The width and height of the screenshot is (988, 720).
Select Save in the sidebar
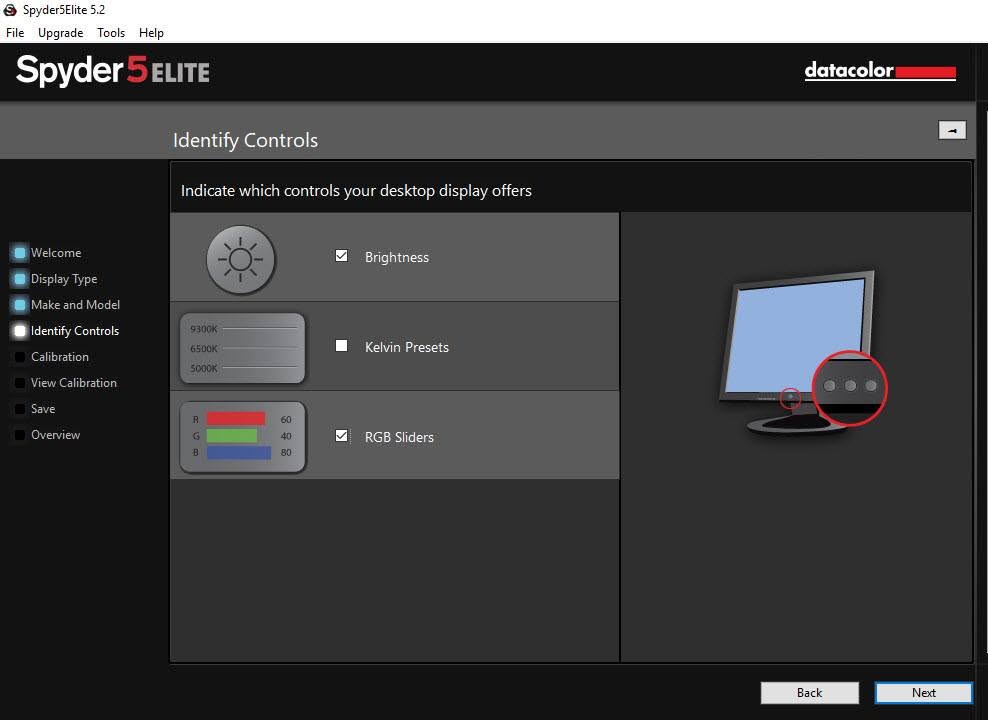pyautogui.click(x=43, y=409)
